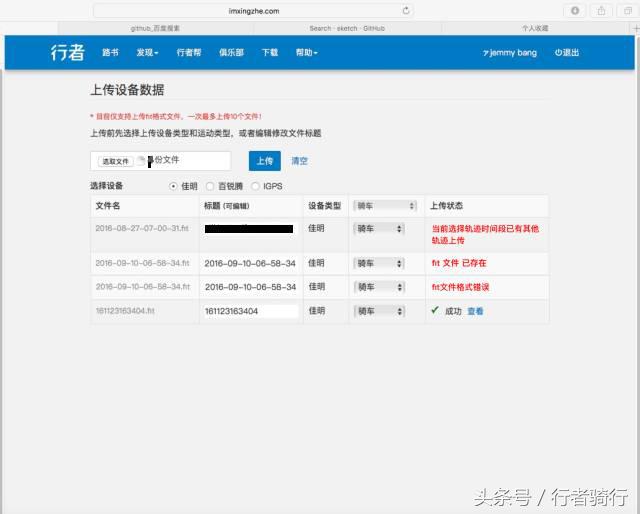Click green checkmark success icon
The width and height of the screenshot is (640, 514).
point(435,310)
